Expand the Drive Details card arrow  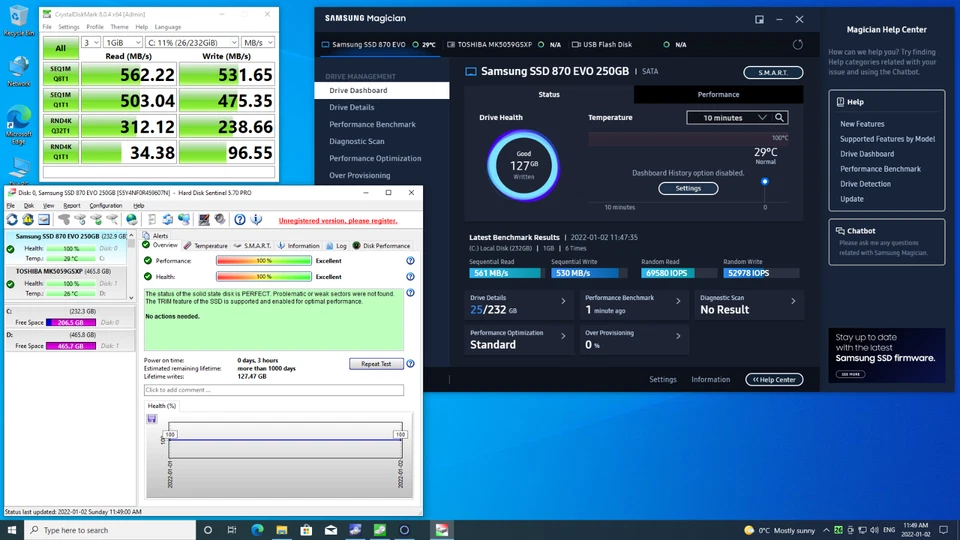point(563,301)
